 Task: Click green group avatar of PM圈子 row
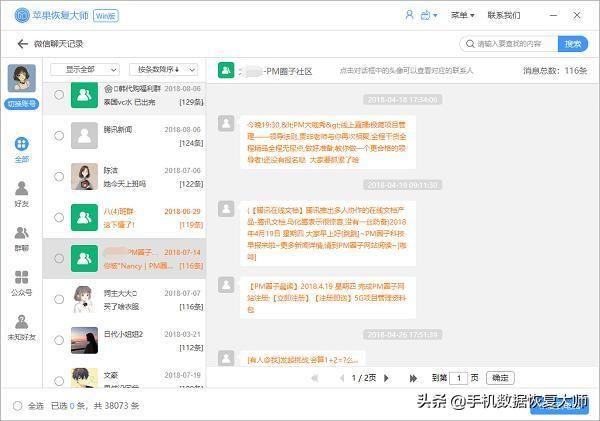click(x=85, y=258)
